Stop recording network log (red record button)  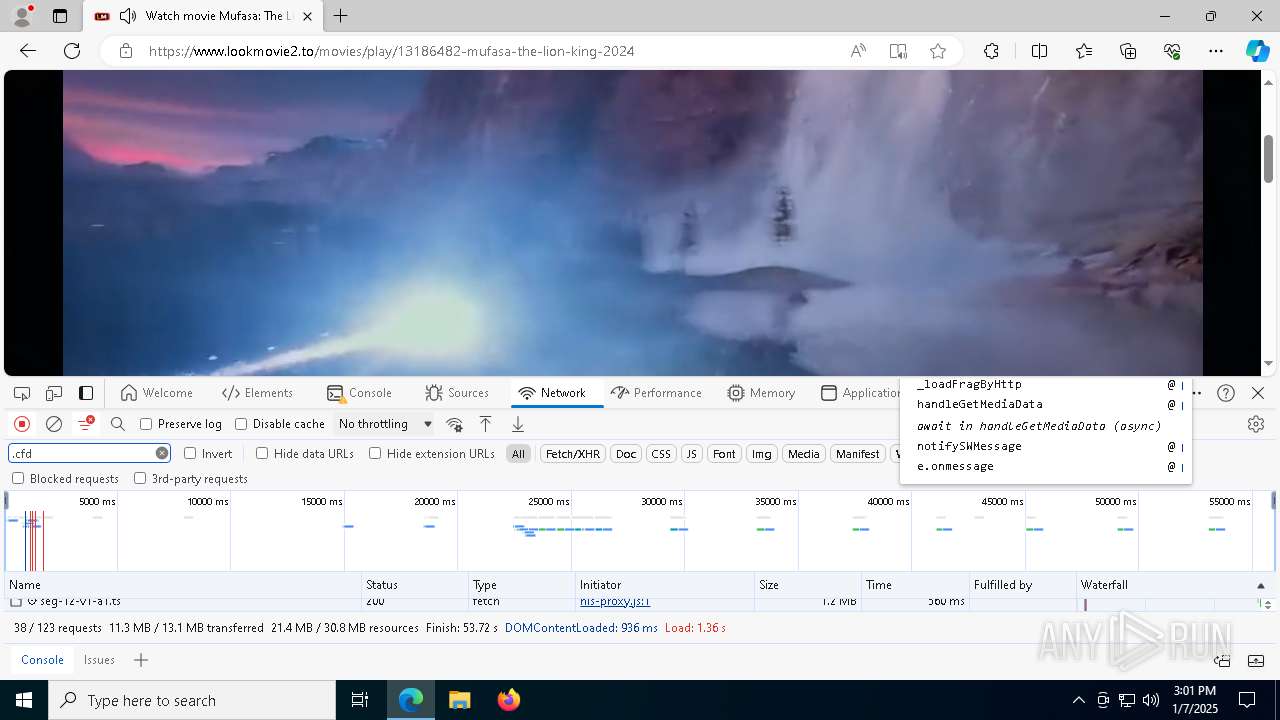coord(22,424)
